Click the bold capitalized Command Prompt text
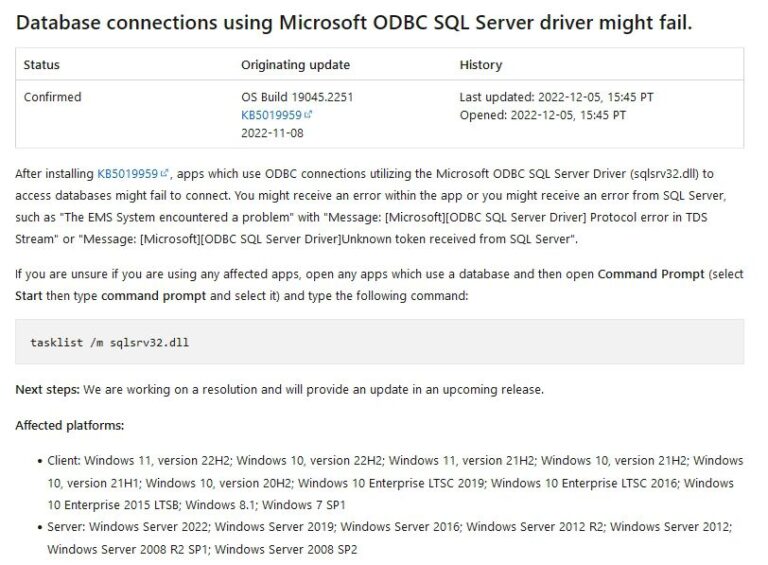Screen dimensions: 768x565 tap(651, 274)
